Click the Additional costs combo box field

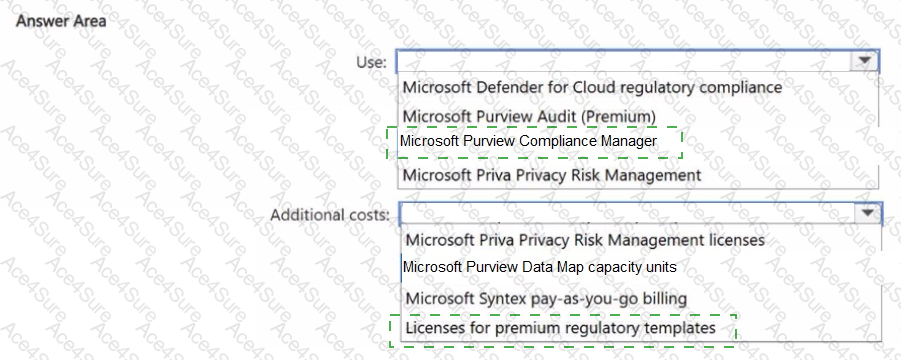(640, 214)
